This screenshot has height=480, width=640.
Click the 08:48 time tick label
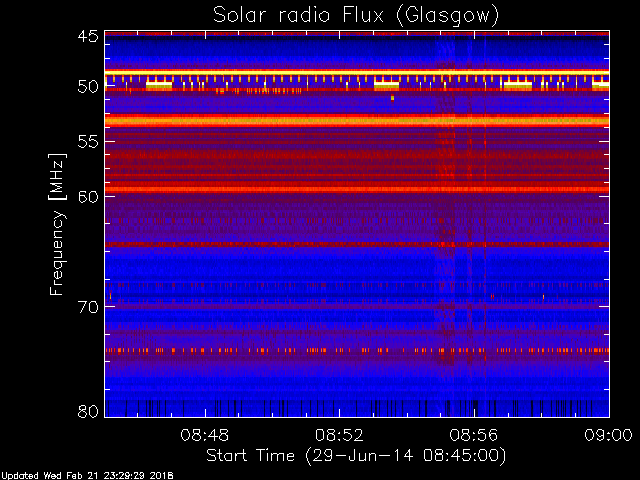pos(204,435)
